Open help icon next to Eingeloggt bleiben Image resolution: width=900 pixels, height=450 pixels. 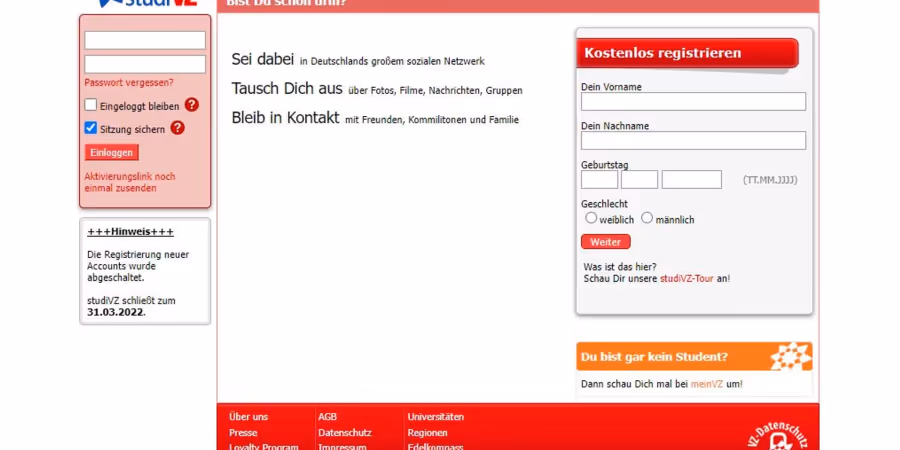[192, 105]
